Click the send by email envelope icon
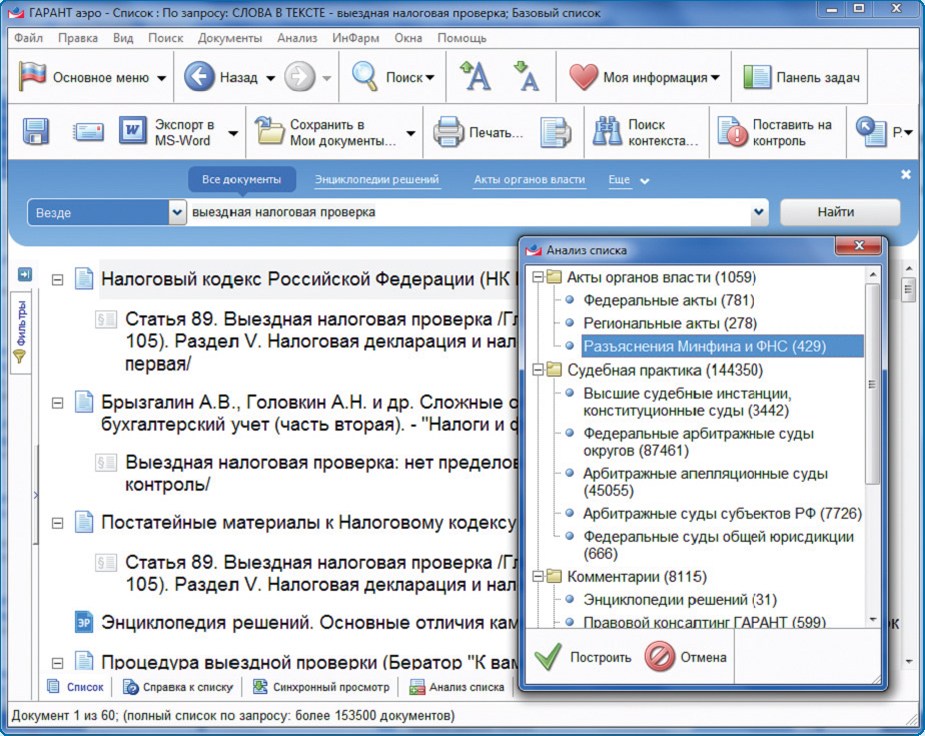Screen dimensions: 925x736 (x=88, y=132)
